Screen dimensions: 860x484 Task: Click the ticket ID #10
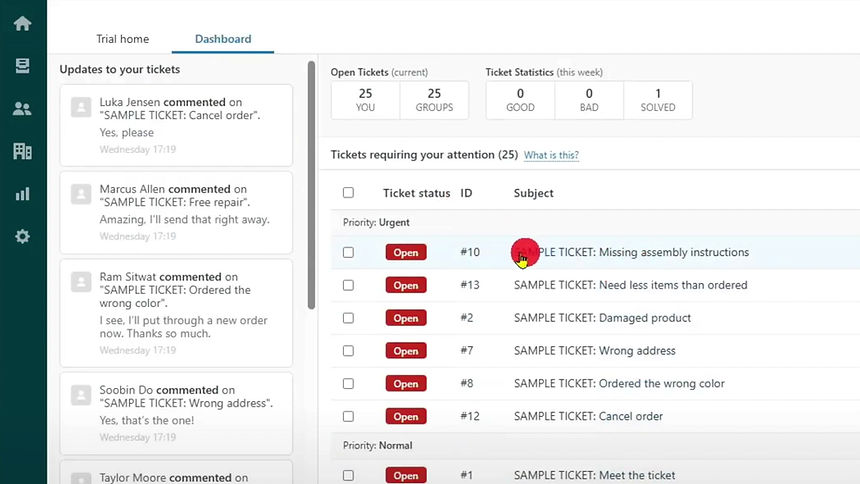(x=470, y=252)
